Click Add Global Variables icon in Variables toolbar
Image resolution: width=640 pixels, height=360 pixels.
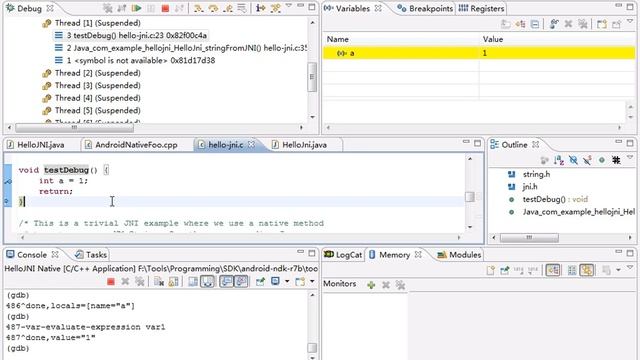553,24
